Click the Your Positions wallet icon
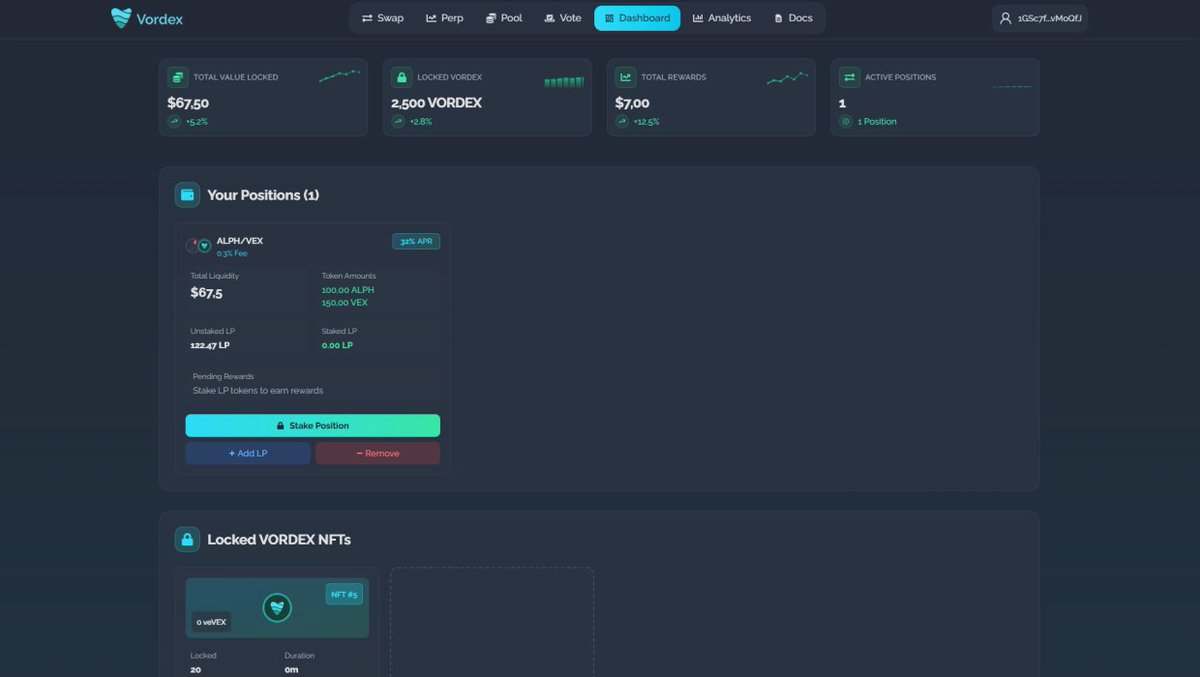1200x677 pixels. [x=187, y=195]
